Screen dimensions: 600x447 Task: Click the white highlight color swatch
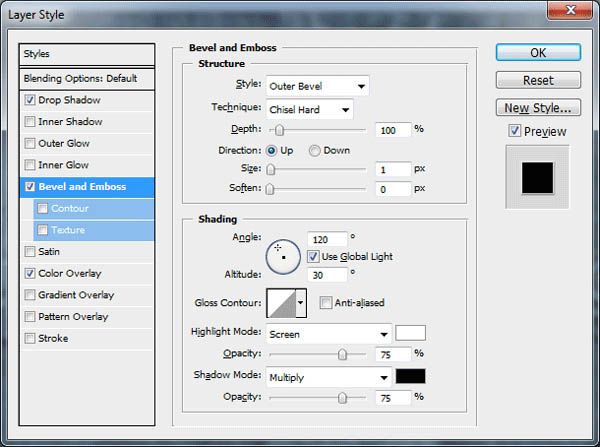(x=410, y=333)
